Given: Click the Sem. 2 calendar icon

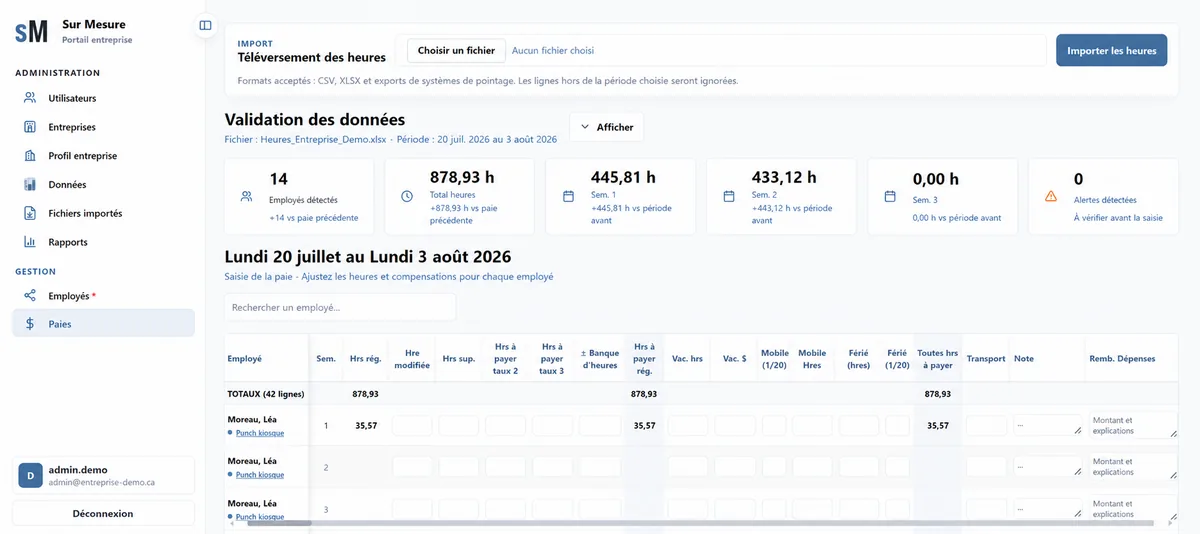Looking at the screenshot, I should tap(729, 196).
